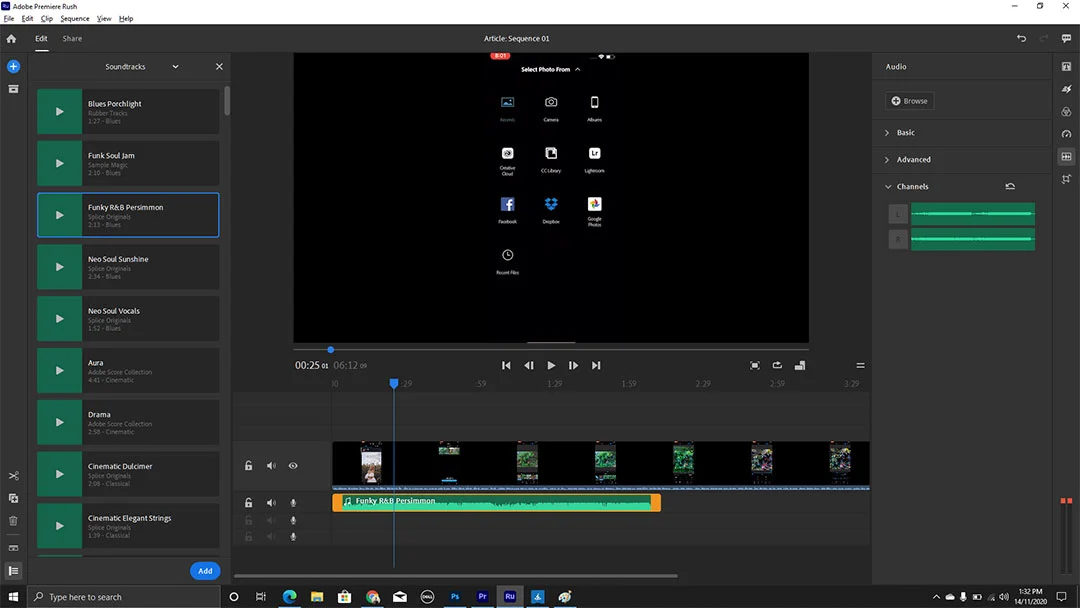Viewport: 1080px width, 608px height.
Task: Open the Soundtracks category dropdown
Action: pyautogui.click(x=176, y=67)
